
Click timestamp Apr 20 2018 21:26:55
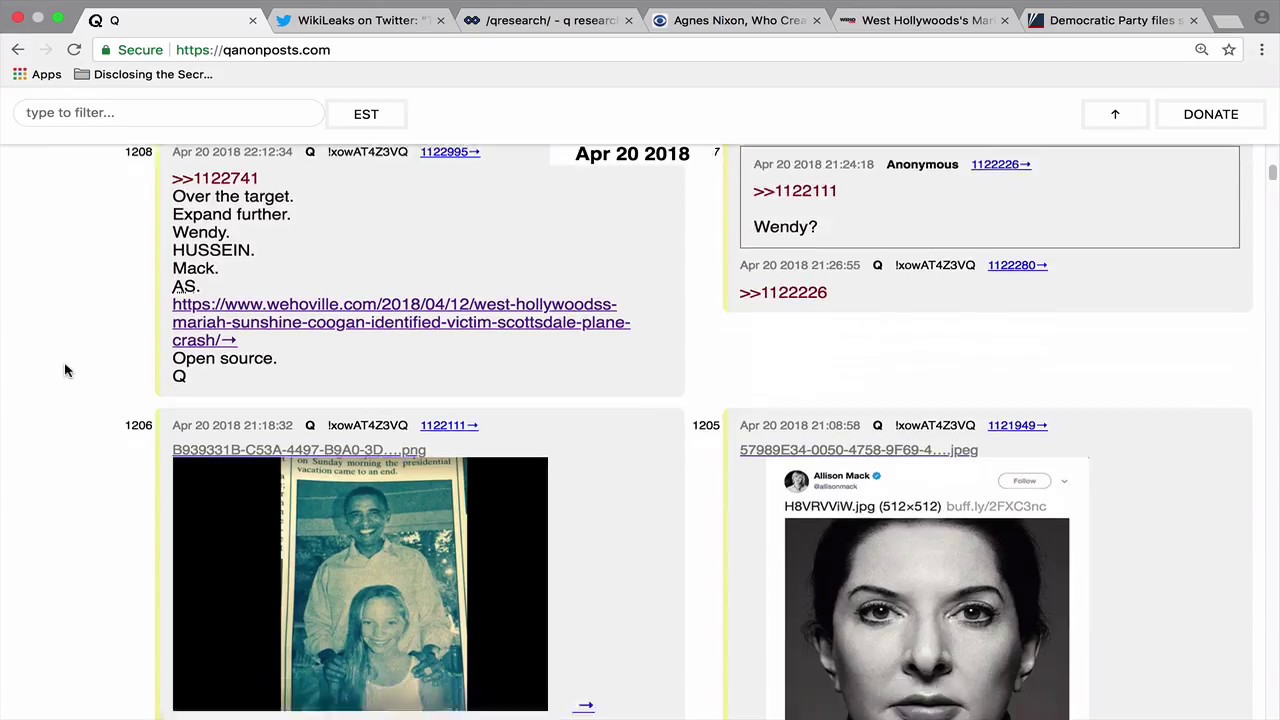coord(800,265)
